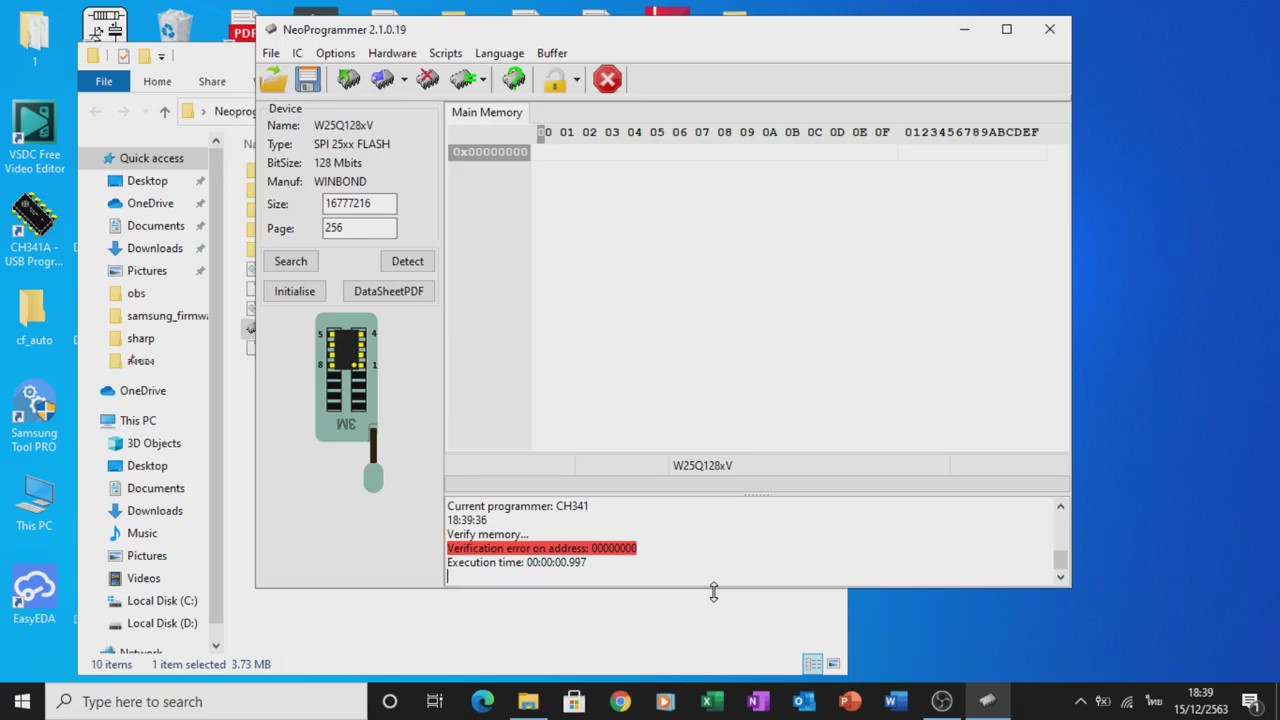Click Explorer sidebar scroll-up arrow
1280x720 pixels.
(x=216, y=140)
